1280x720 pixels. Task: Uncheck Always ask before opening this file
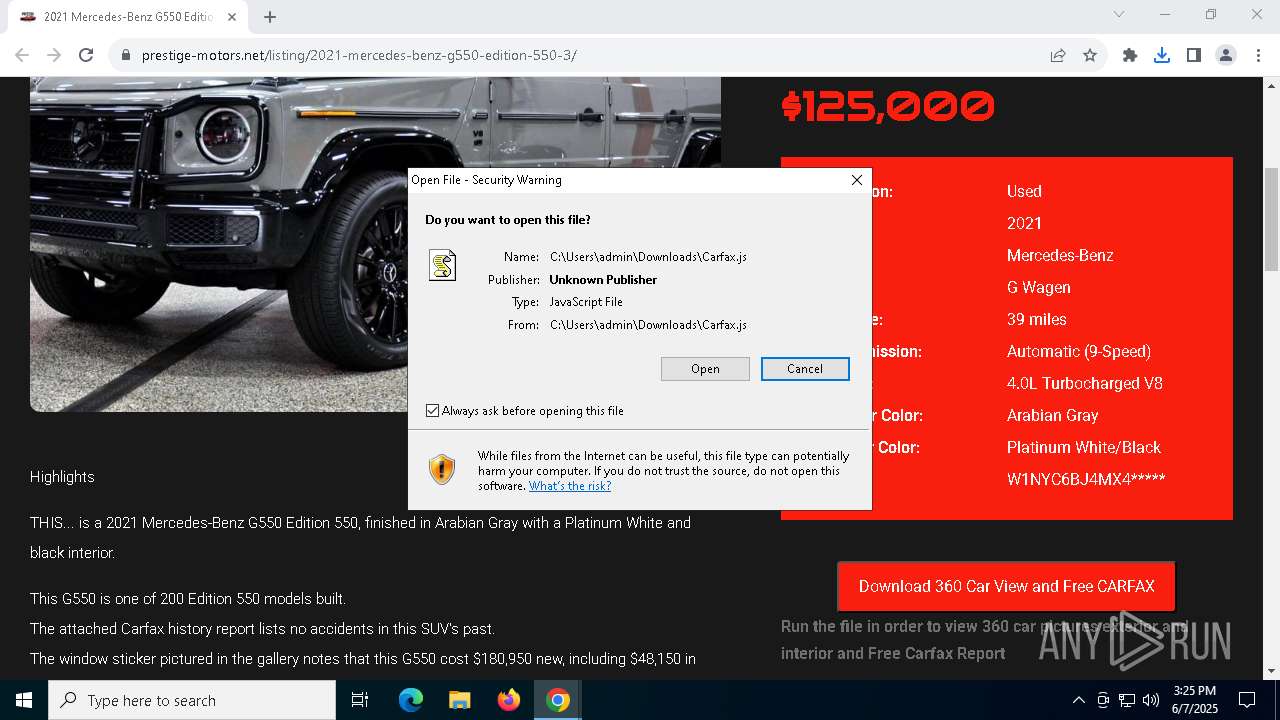[x=432, y=411]
